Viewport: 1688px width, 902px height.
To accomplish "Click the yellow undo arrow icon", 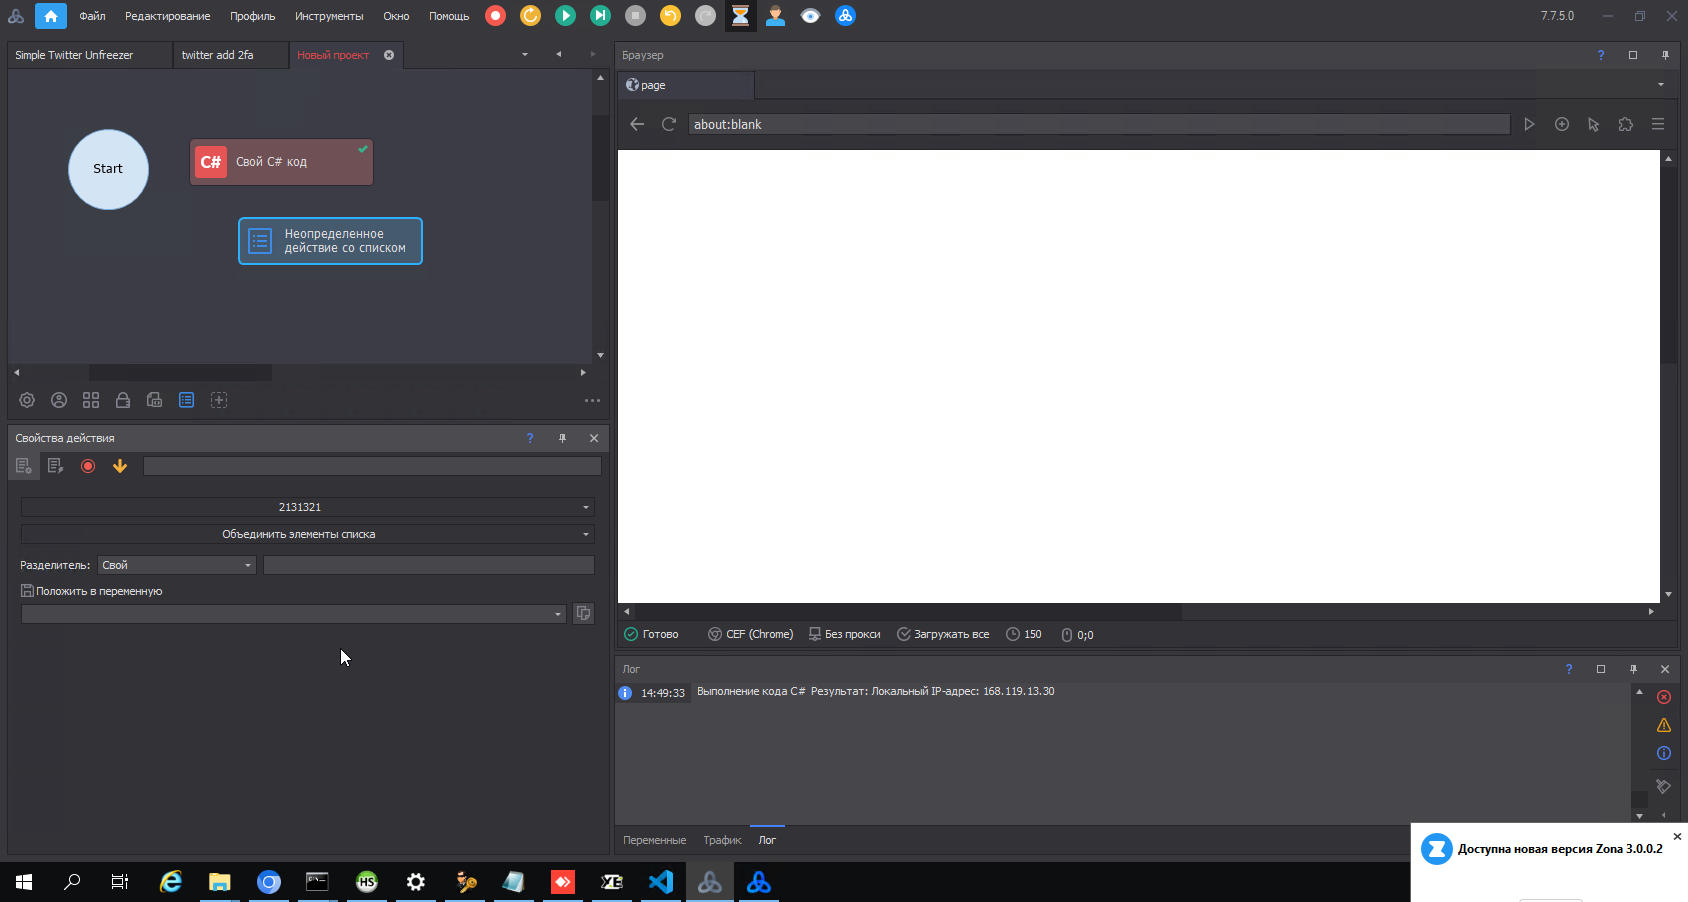I will tap(670, 16).
